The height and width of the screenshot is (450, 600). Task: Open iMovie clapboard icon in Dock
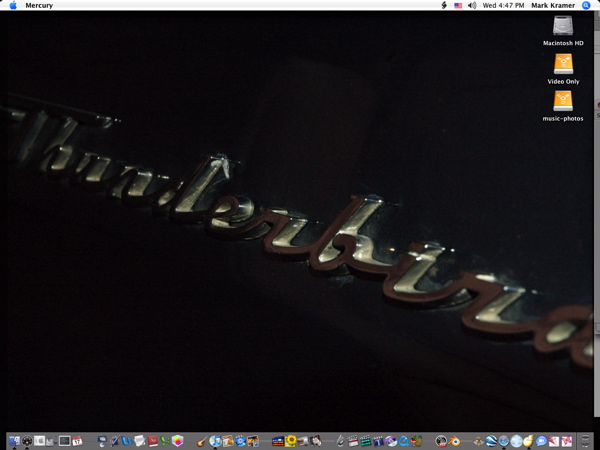point(353,441)
